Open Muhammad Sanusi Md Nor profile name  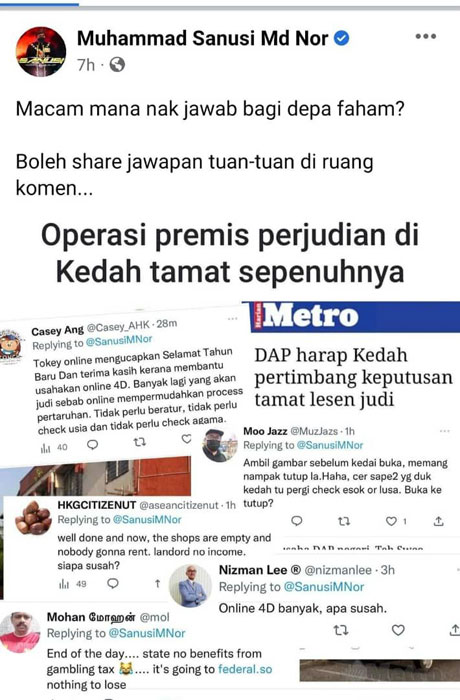(203, 38)
